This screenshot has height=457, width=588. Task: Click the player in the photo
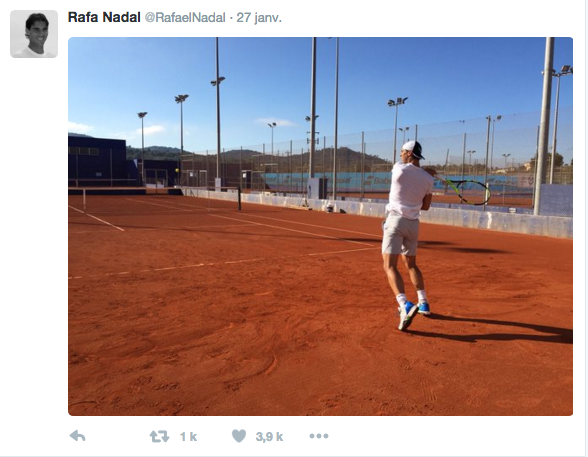[x=406, y=235]
